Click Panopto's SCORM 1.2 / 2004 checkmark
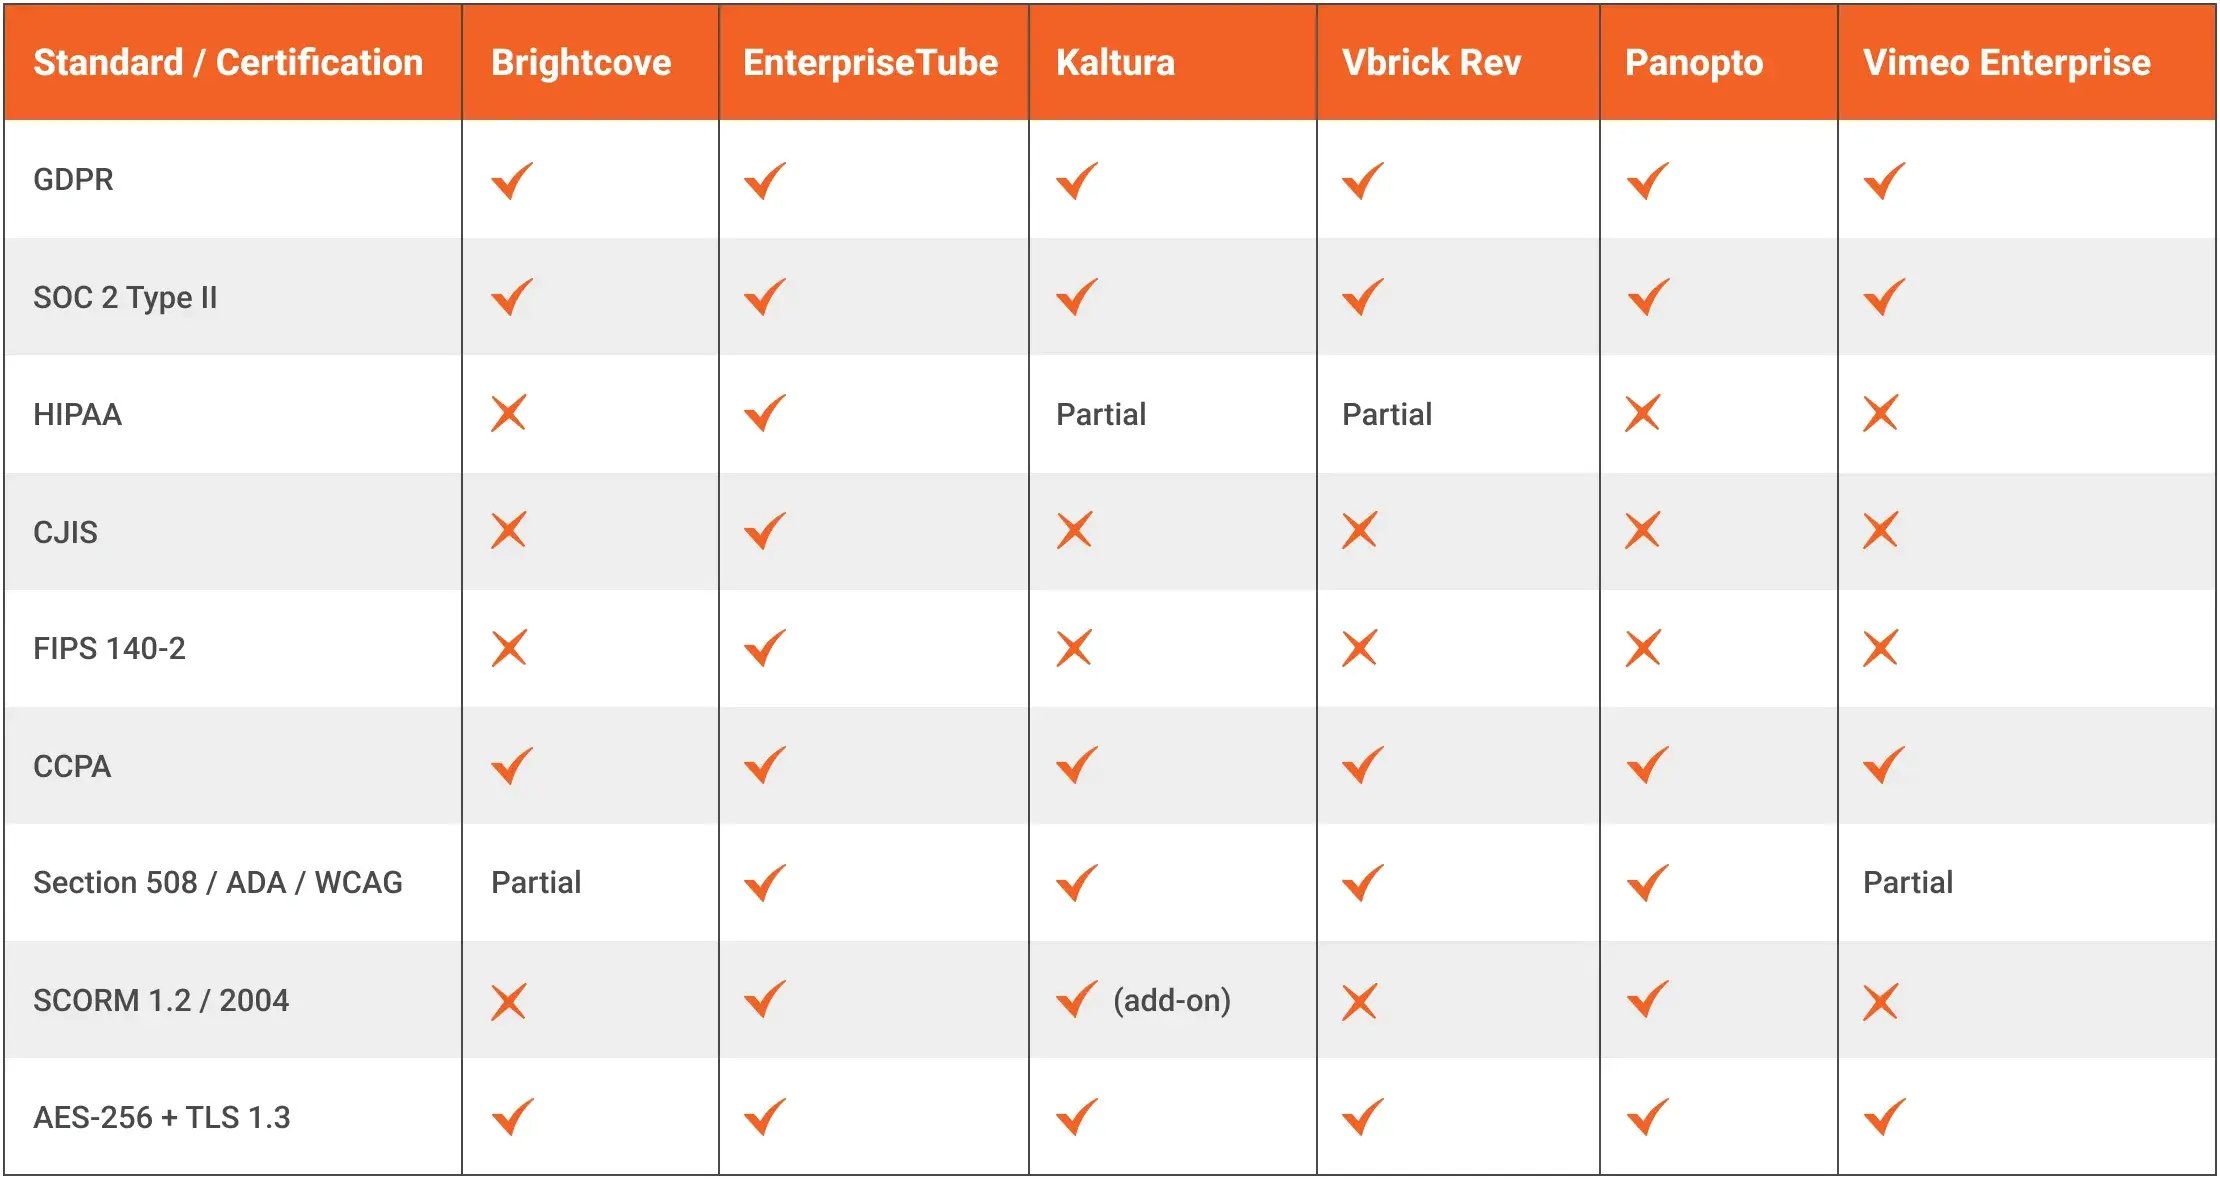The height and width of the screenshot is (1179, 2220). (x=1648, y=999)
